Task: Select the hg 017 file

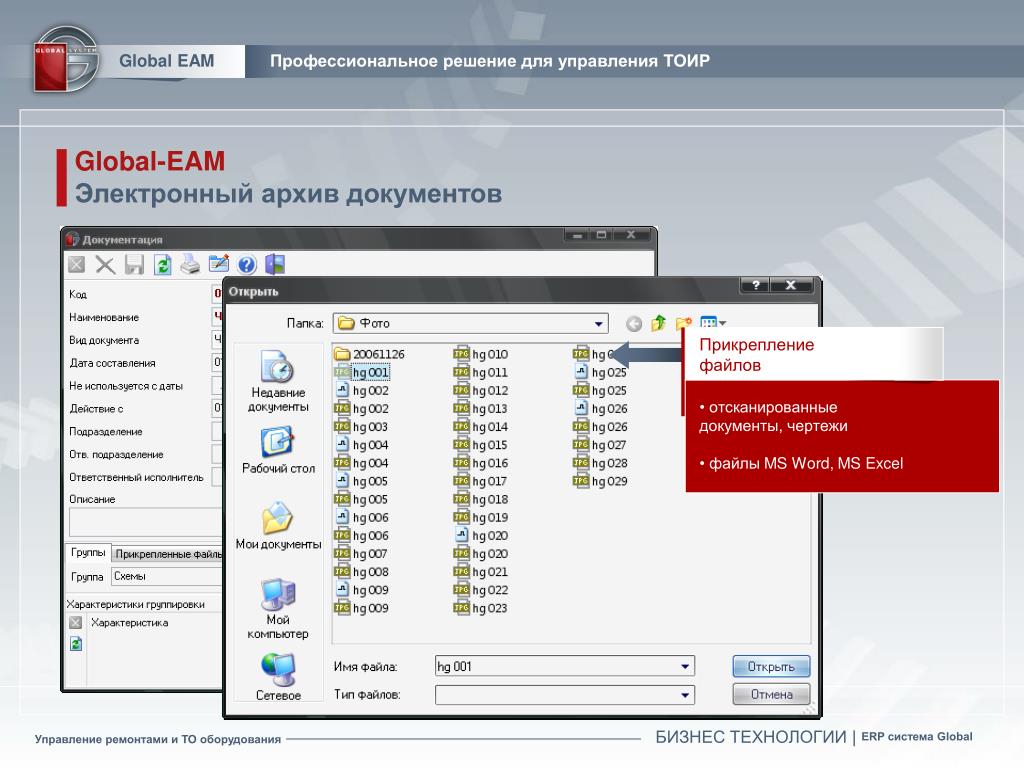Action: point(481,481)
